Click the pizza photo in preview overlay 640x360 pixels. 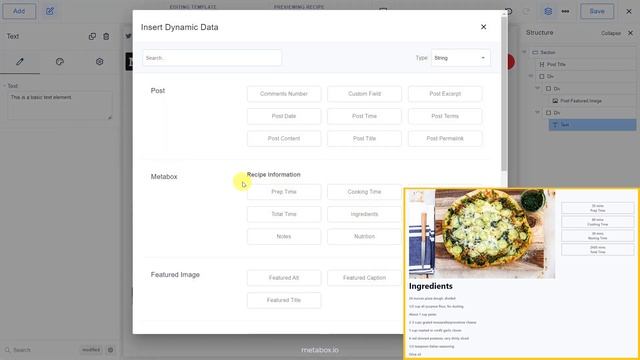pyautogui.click(x=482, y=234)
